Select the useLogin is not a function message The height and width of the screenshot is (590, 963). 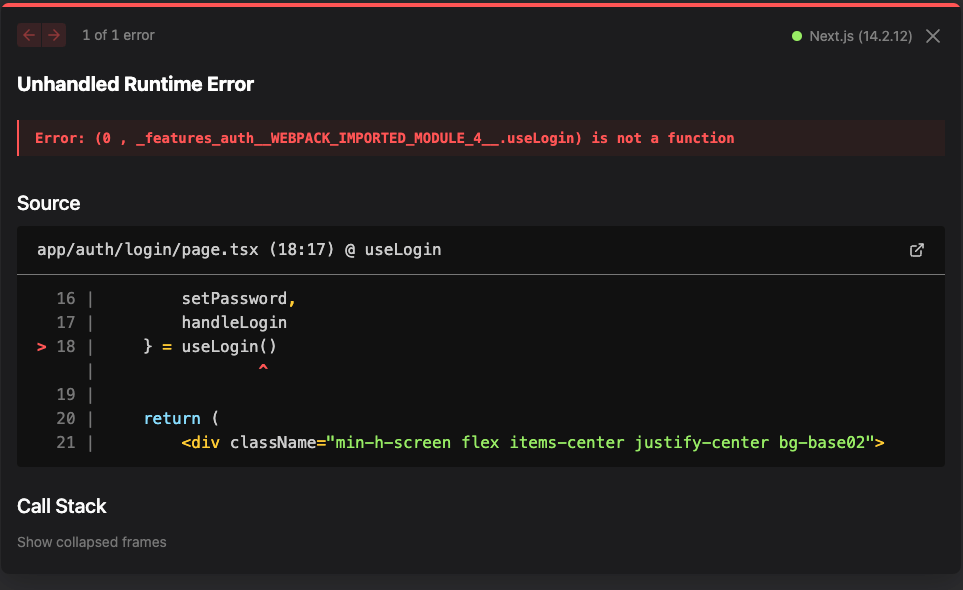[x=384, y=138]
